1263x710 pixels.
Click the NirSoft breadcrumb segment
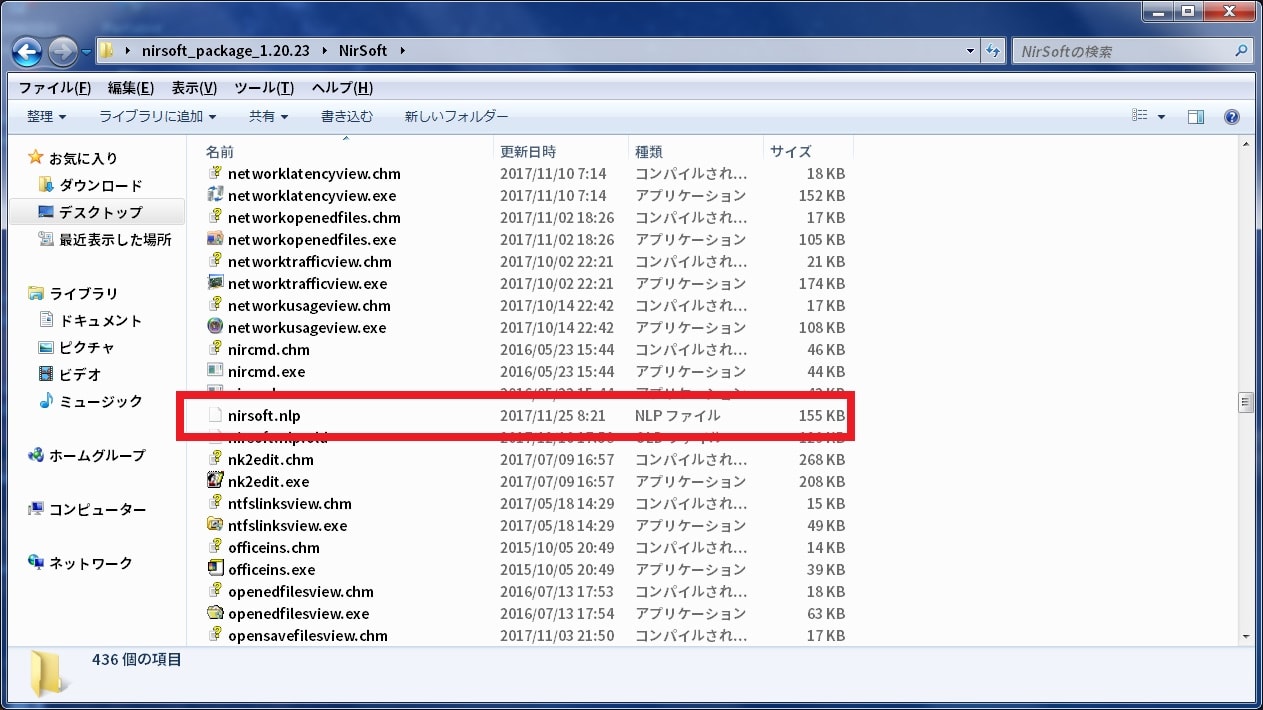coord(362,51)
